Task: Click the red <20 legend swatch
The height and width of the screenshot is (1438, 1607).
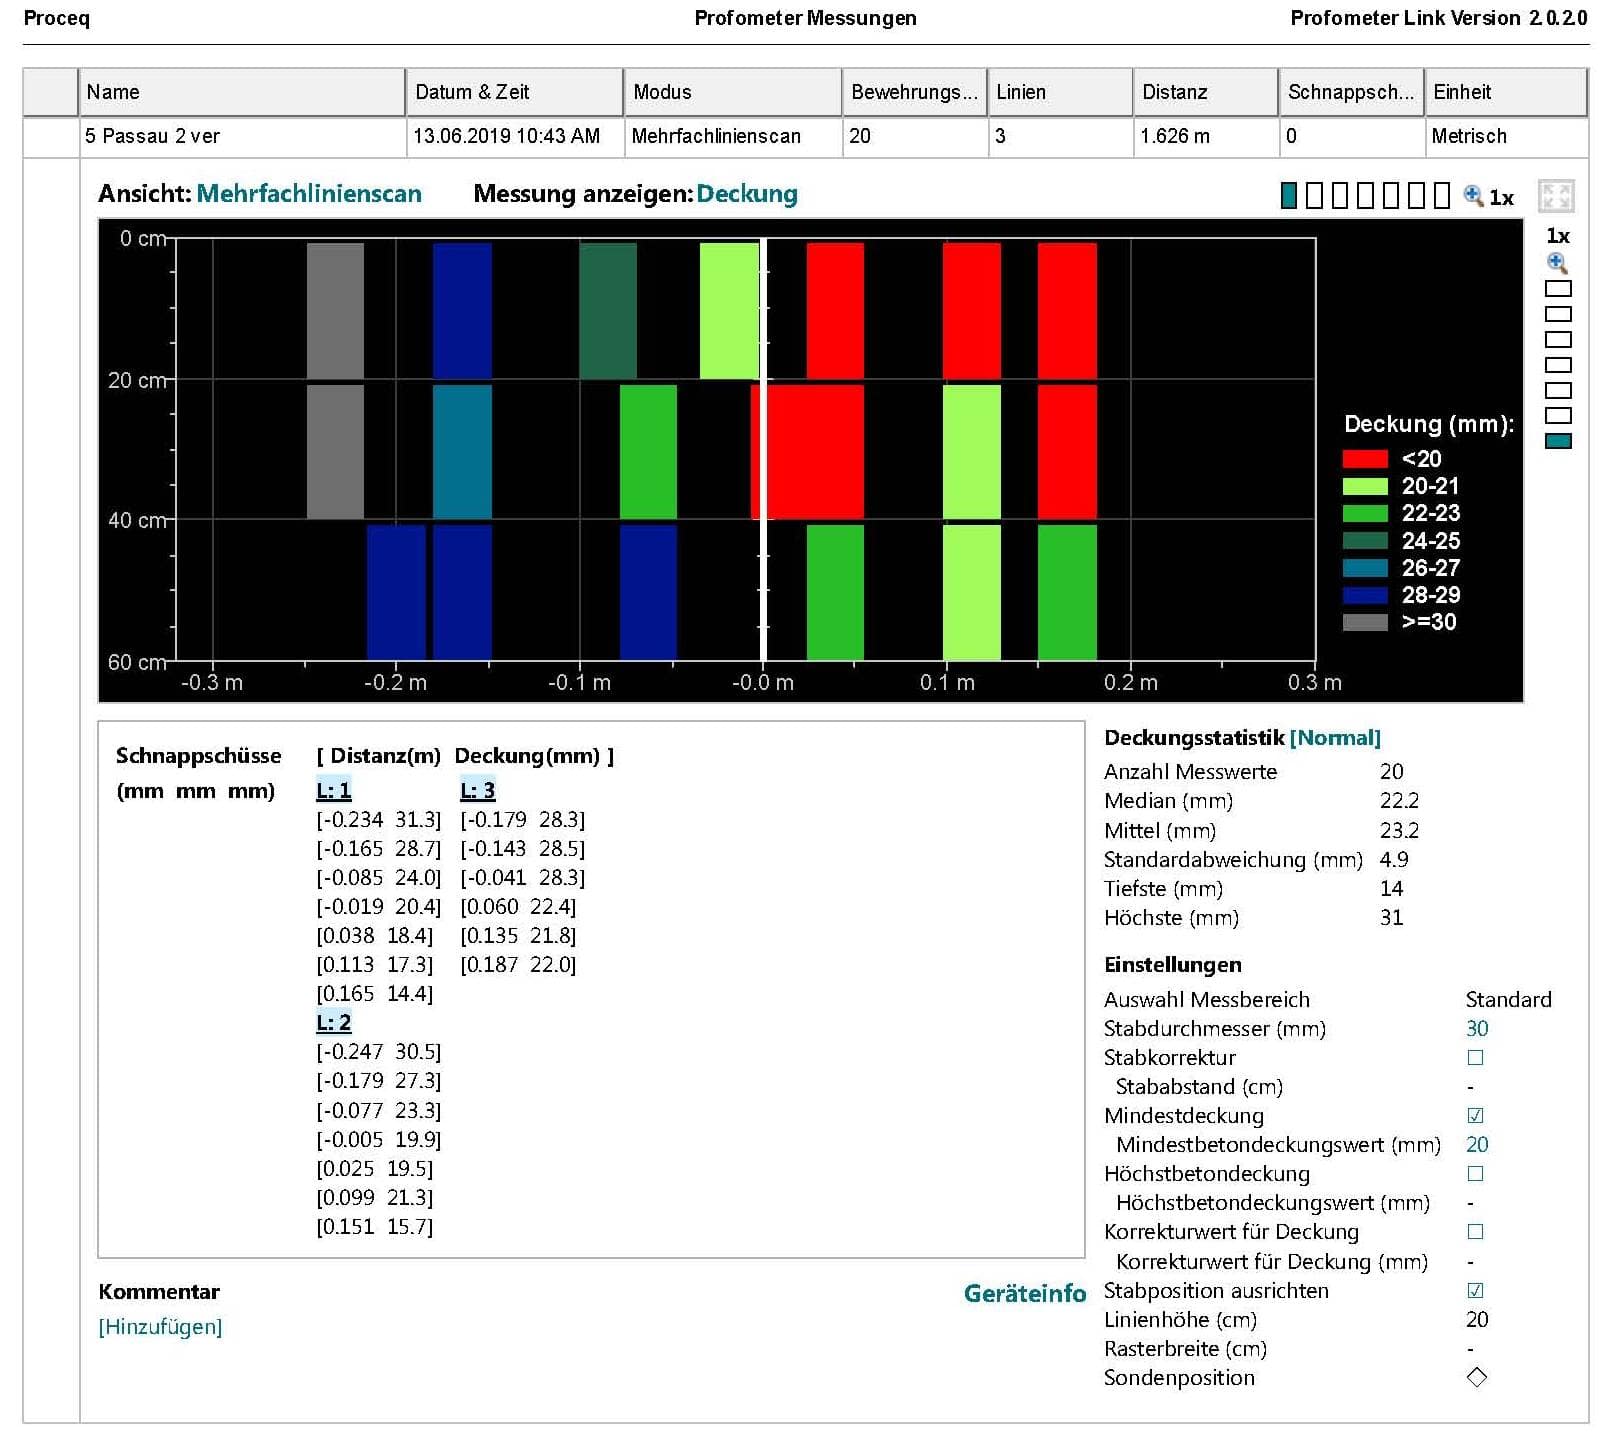Action: coord(1365,459)
